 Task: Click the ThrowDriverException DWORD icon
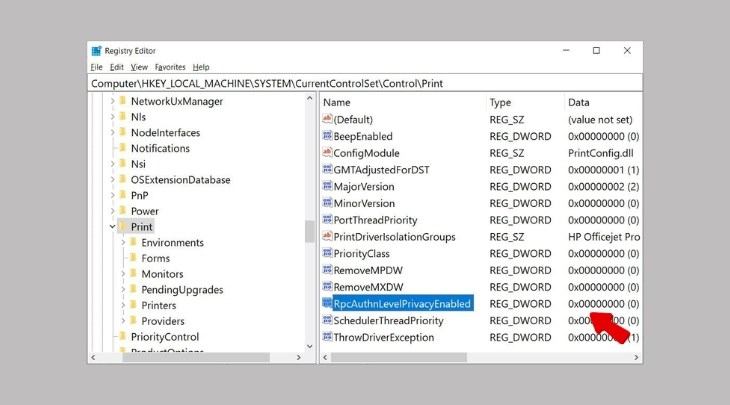coord(327,337)
